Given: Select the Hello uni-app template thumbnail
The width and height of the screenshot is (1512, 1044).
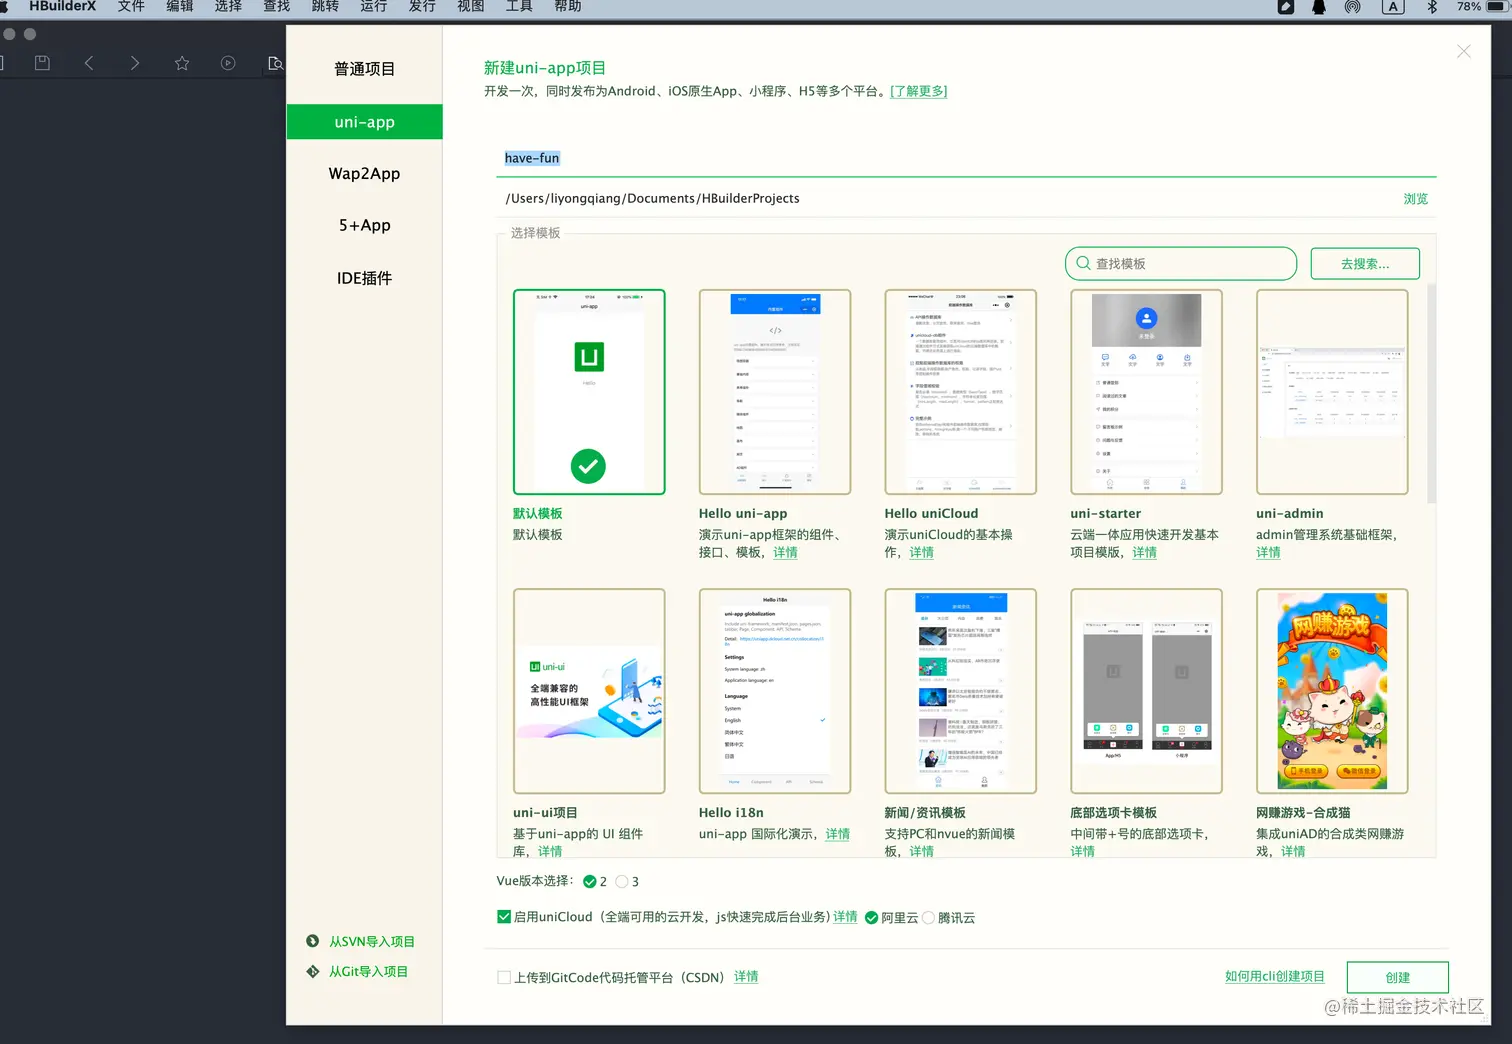Looking at the screenshot, I should [x=775, y=392].
